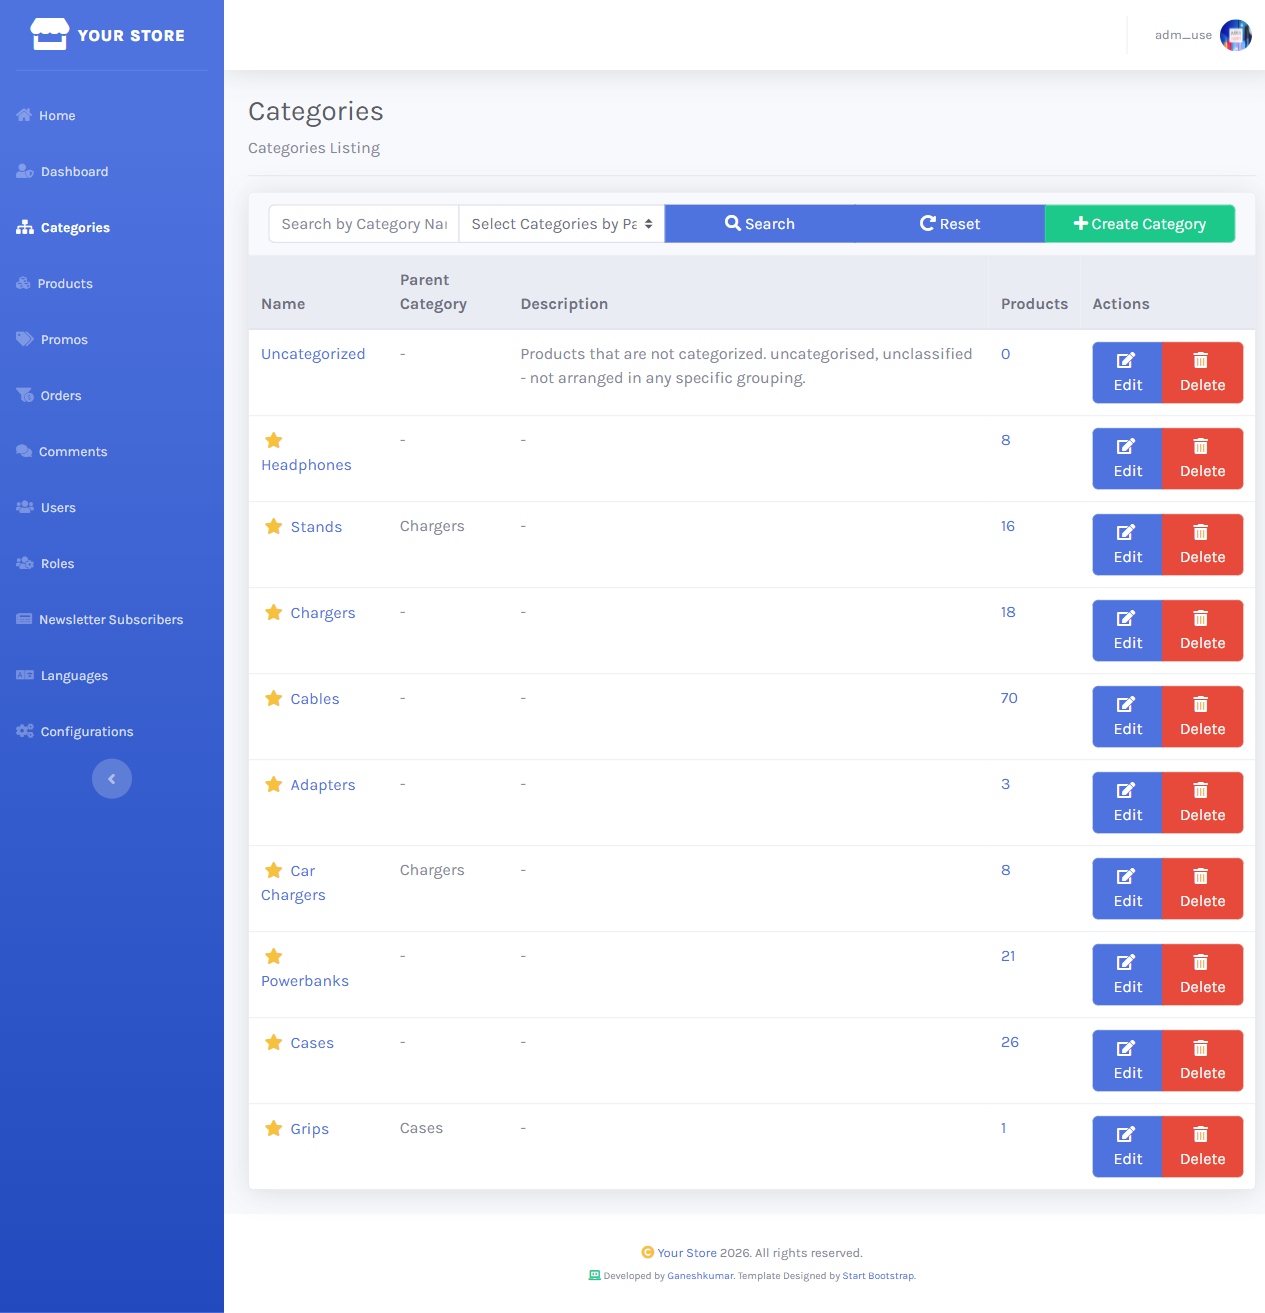The image size is (1265, 1313).
Task: Open the Cables category link
Action: tap(315, 699)
